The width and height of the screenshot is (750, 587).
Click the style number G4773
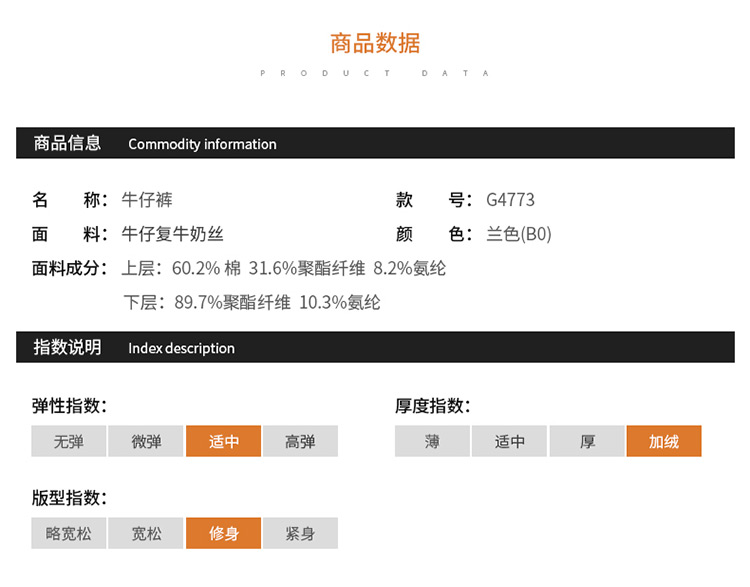coord(510,200)
